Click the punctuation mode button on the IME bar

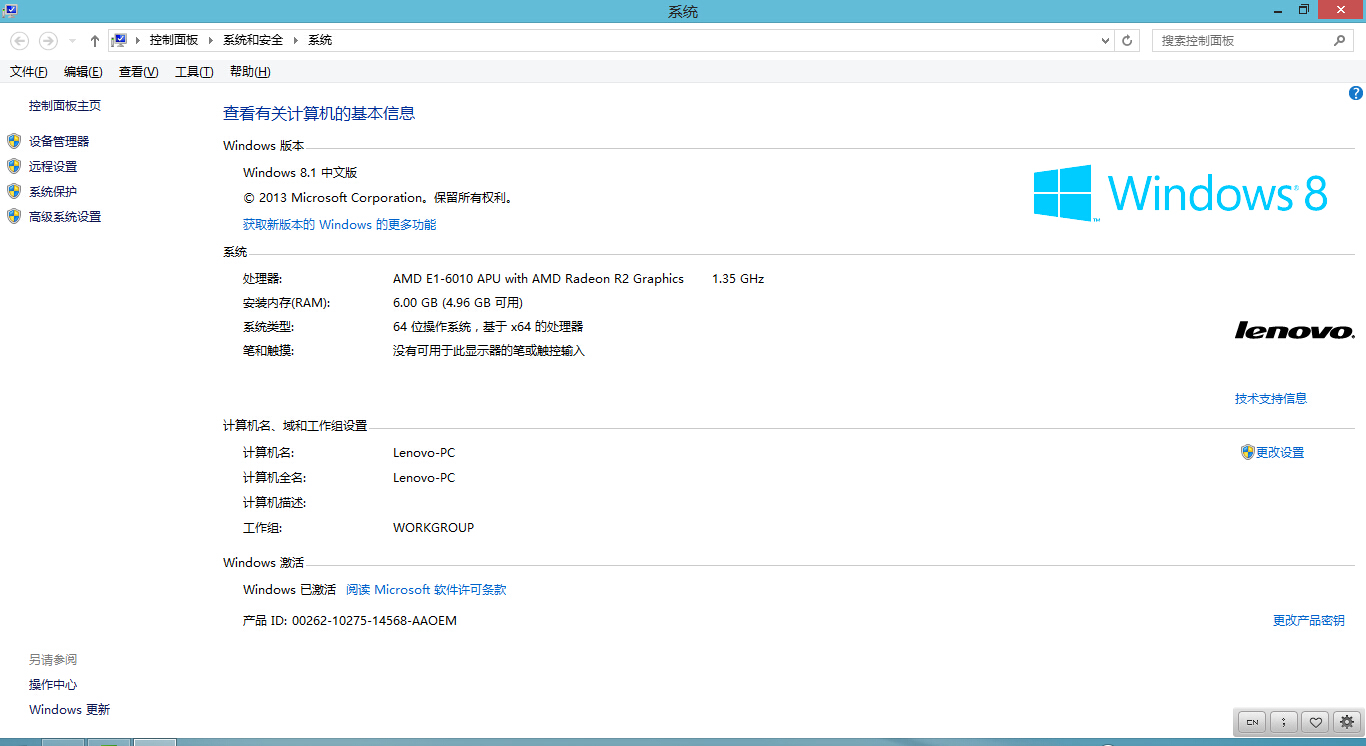point(1284,721)
